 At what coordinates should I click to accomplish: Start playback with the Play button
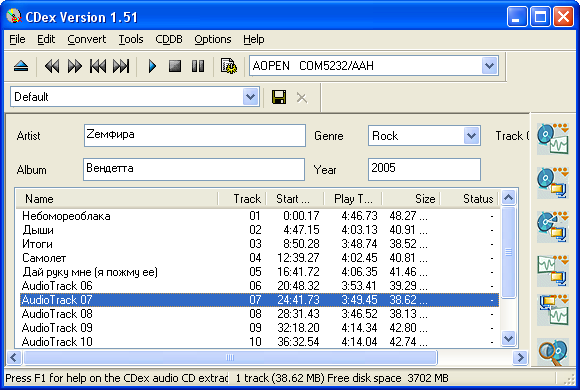coord(152,67)
